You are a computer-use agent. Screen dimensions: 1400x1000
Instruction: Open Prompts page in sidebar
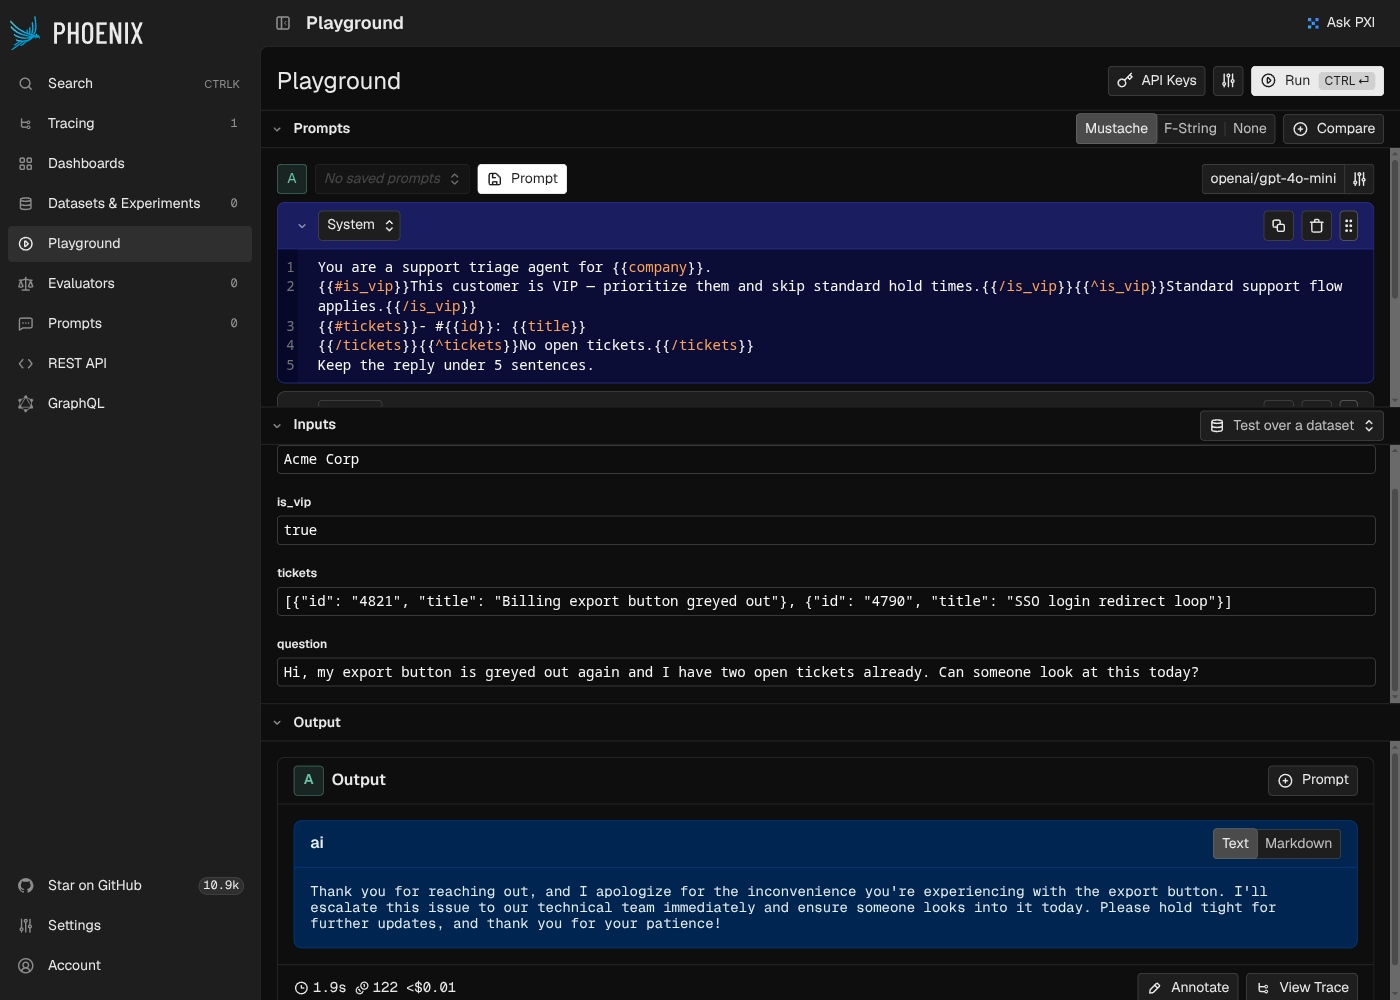130,324
